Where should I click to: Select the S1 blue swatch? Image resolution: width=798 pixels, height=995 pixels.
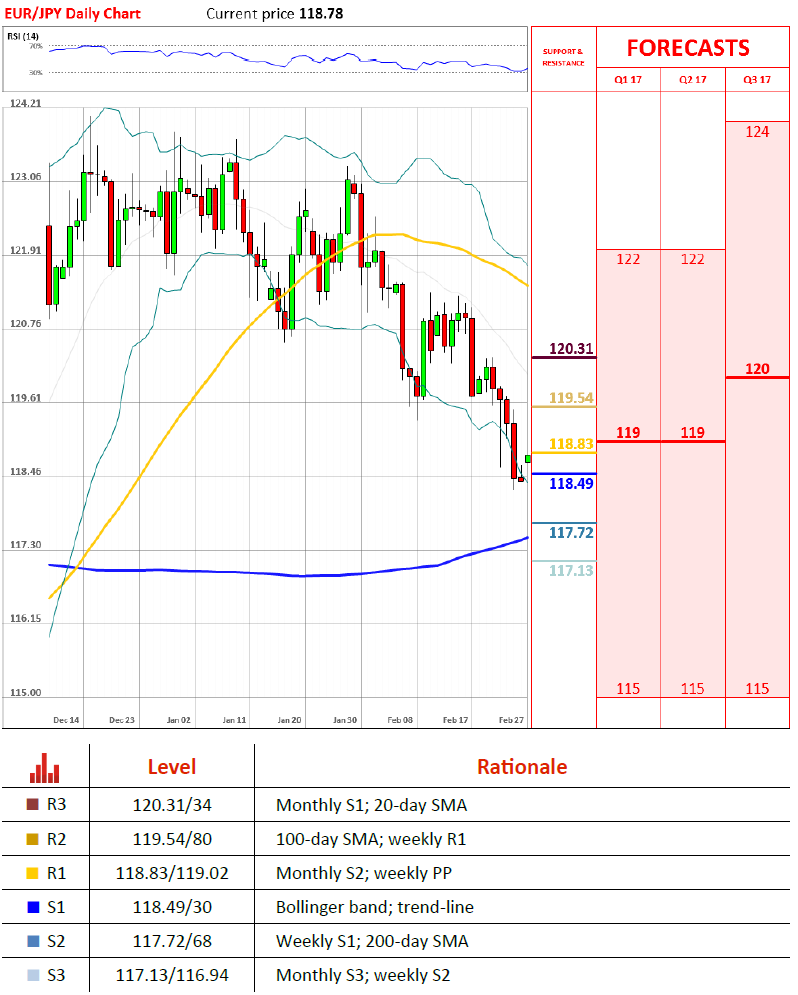click(34, 907)
